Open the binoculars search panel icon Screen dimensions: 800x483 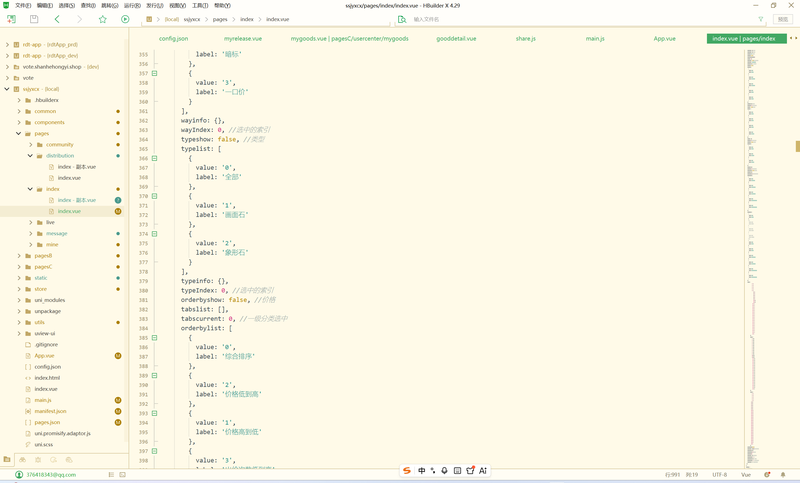[x=22, y=460]
